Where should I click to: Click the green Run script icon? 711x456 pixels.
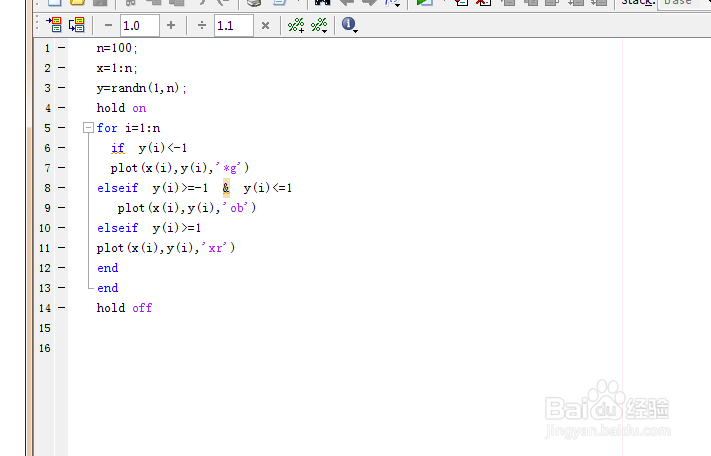[x=424, y=3]
